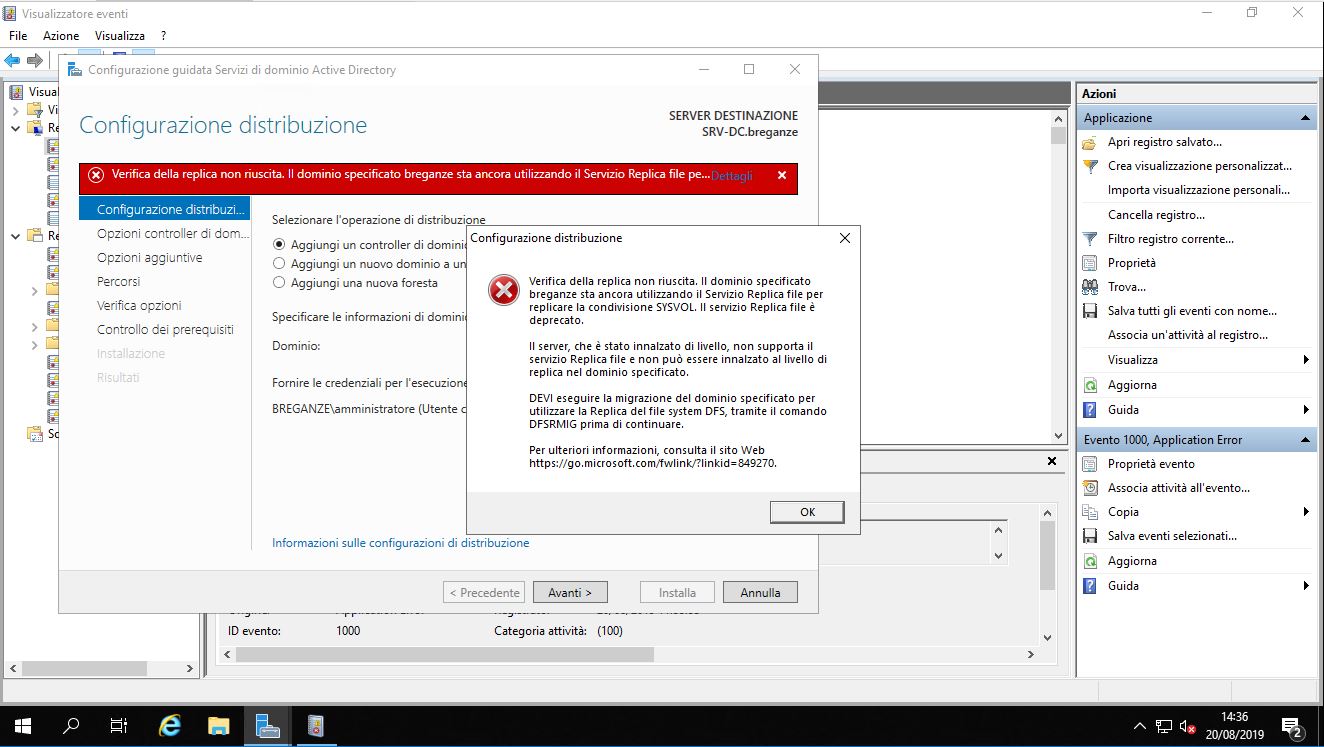Click Salva eventi selezionati icon
Image resolution: width=1324 pixels, height=747 pixels.
point(1090,536)
